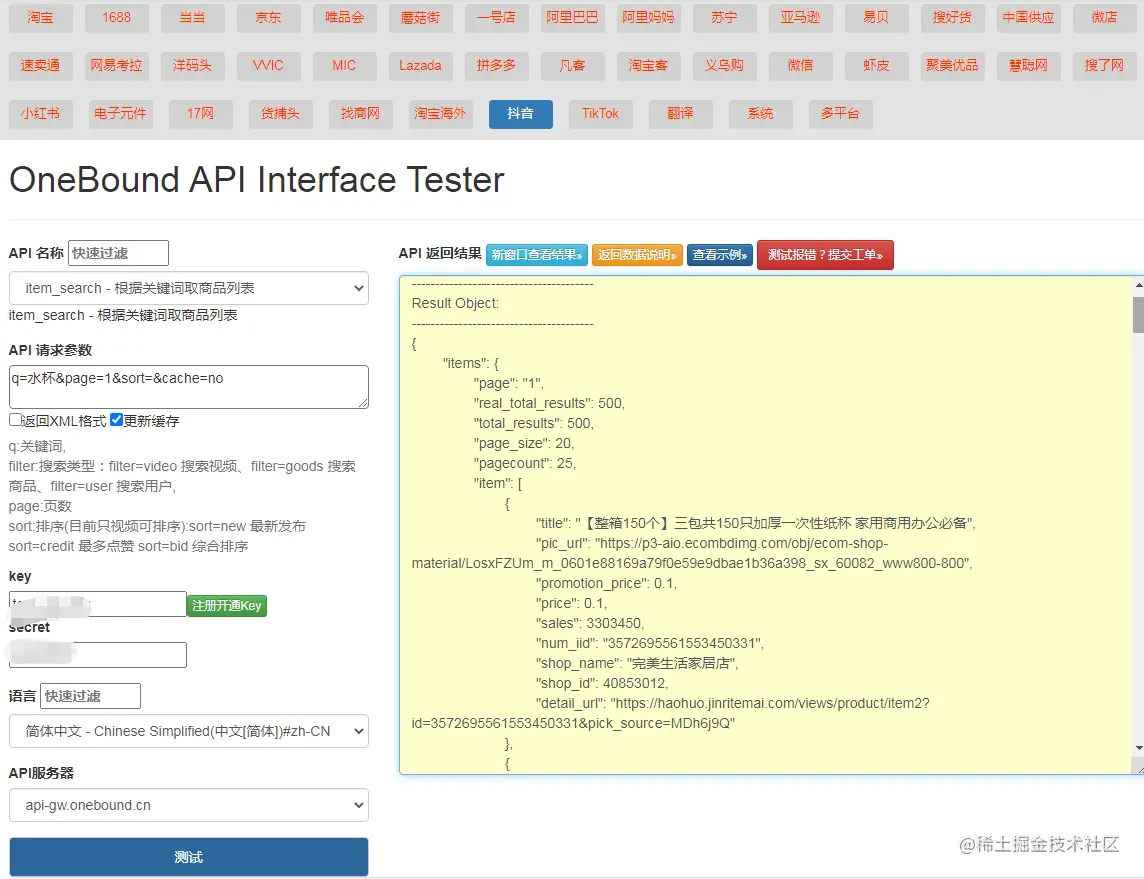This screenshot has width=1144, height=879.
Task: Focus the 语言 quick filter field
Action: click(x=90, y=696)
